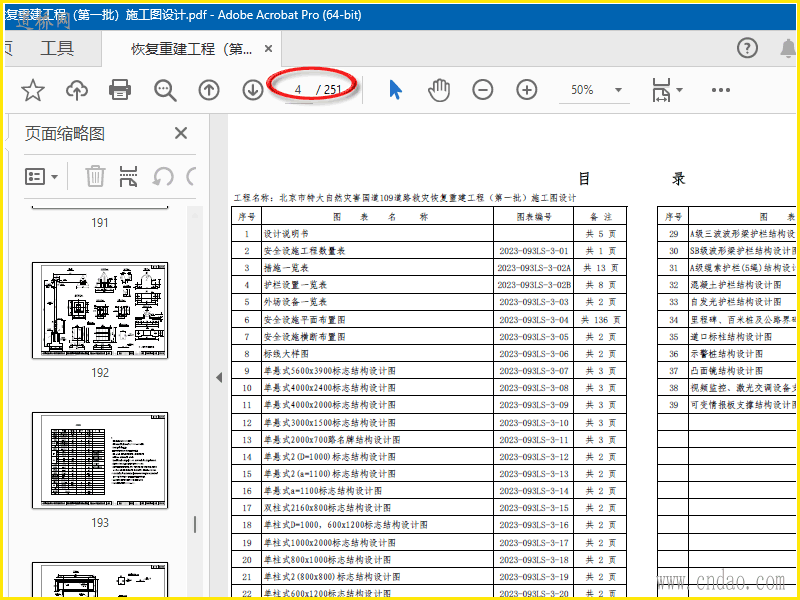The height and width of the screenshot is (600, 800).
Task: Click thumbnail label 191
Action: coord(100,223)
